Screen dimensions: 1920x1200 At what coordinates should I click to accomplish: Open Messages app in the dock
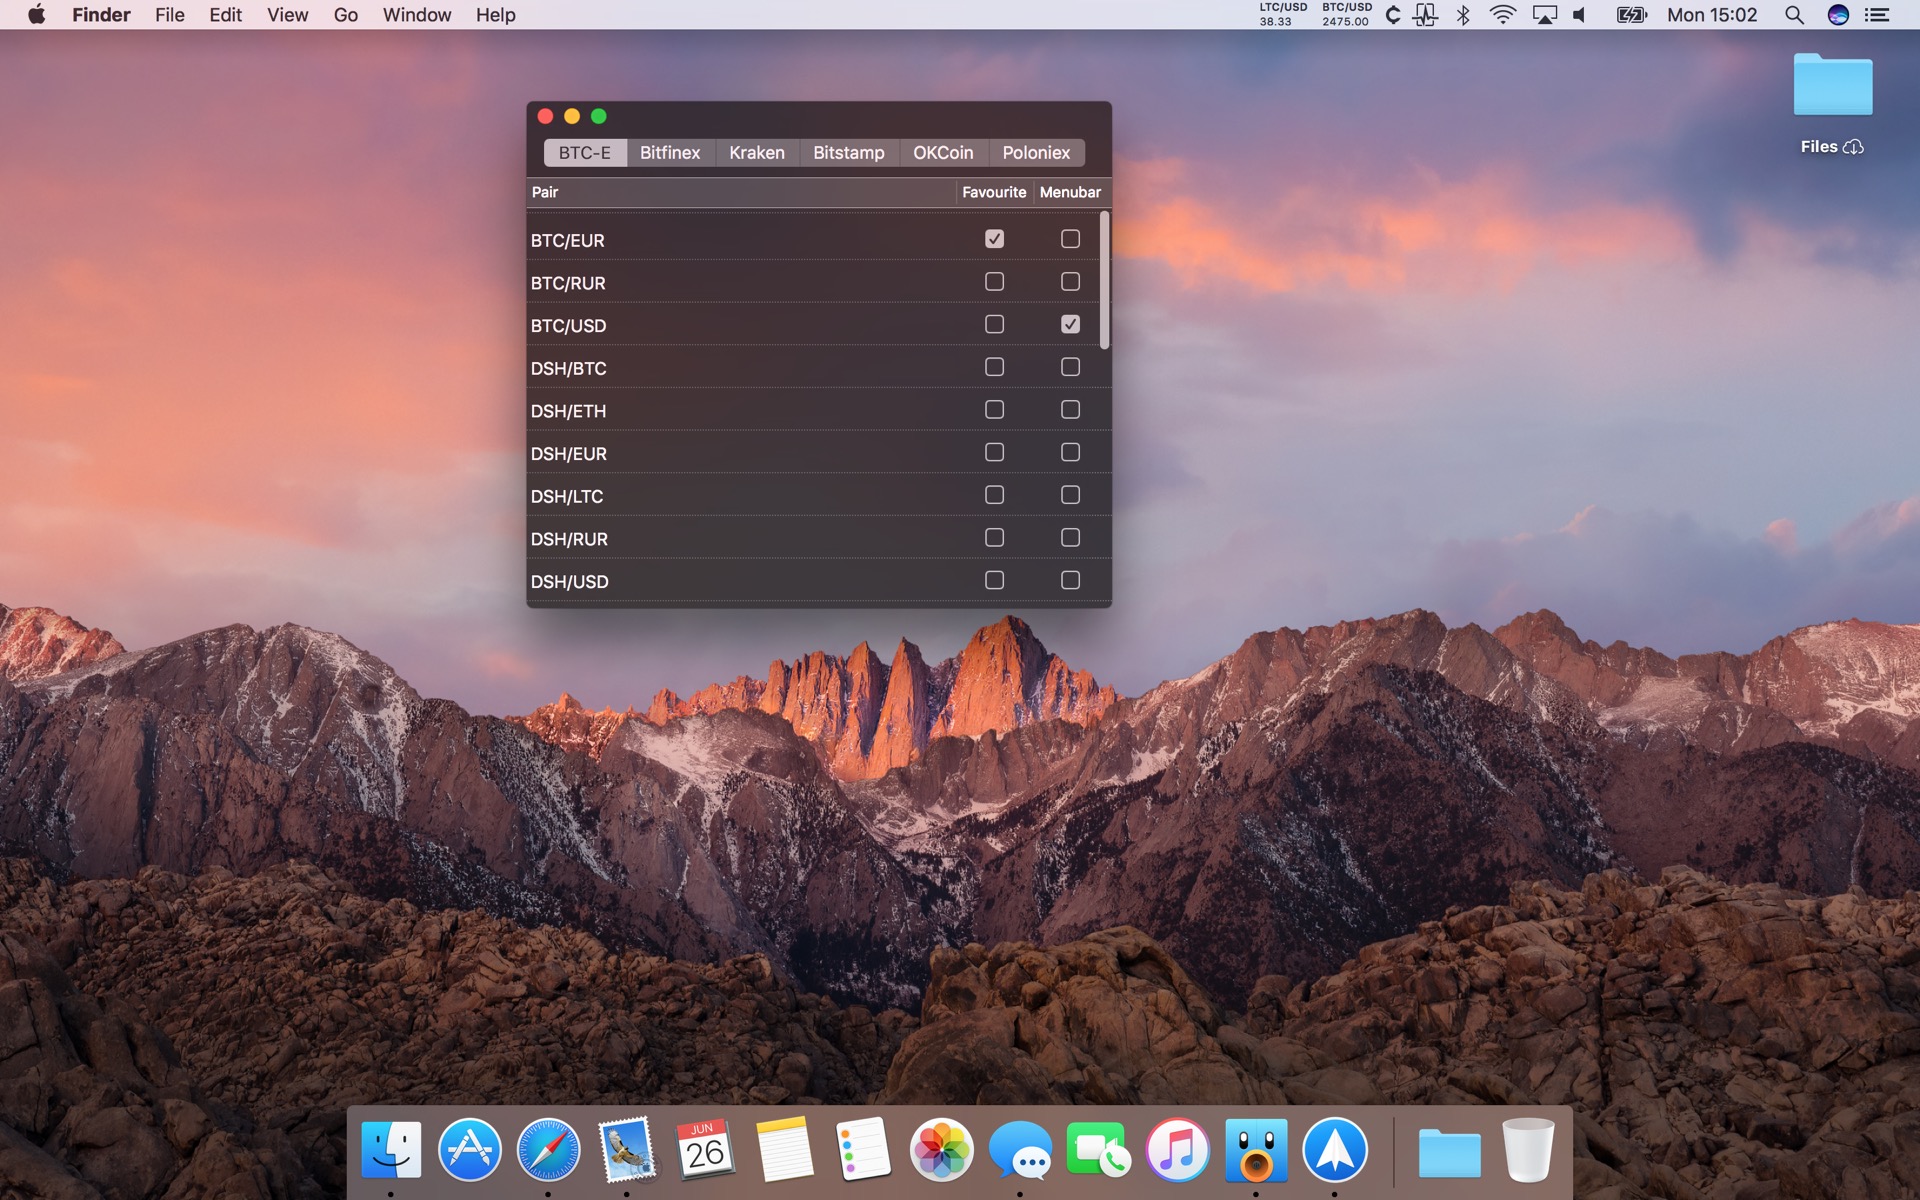tap(1020, 1150)
